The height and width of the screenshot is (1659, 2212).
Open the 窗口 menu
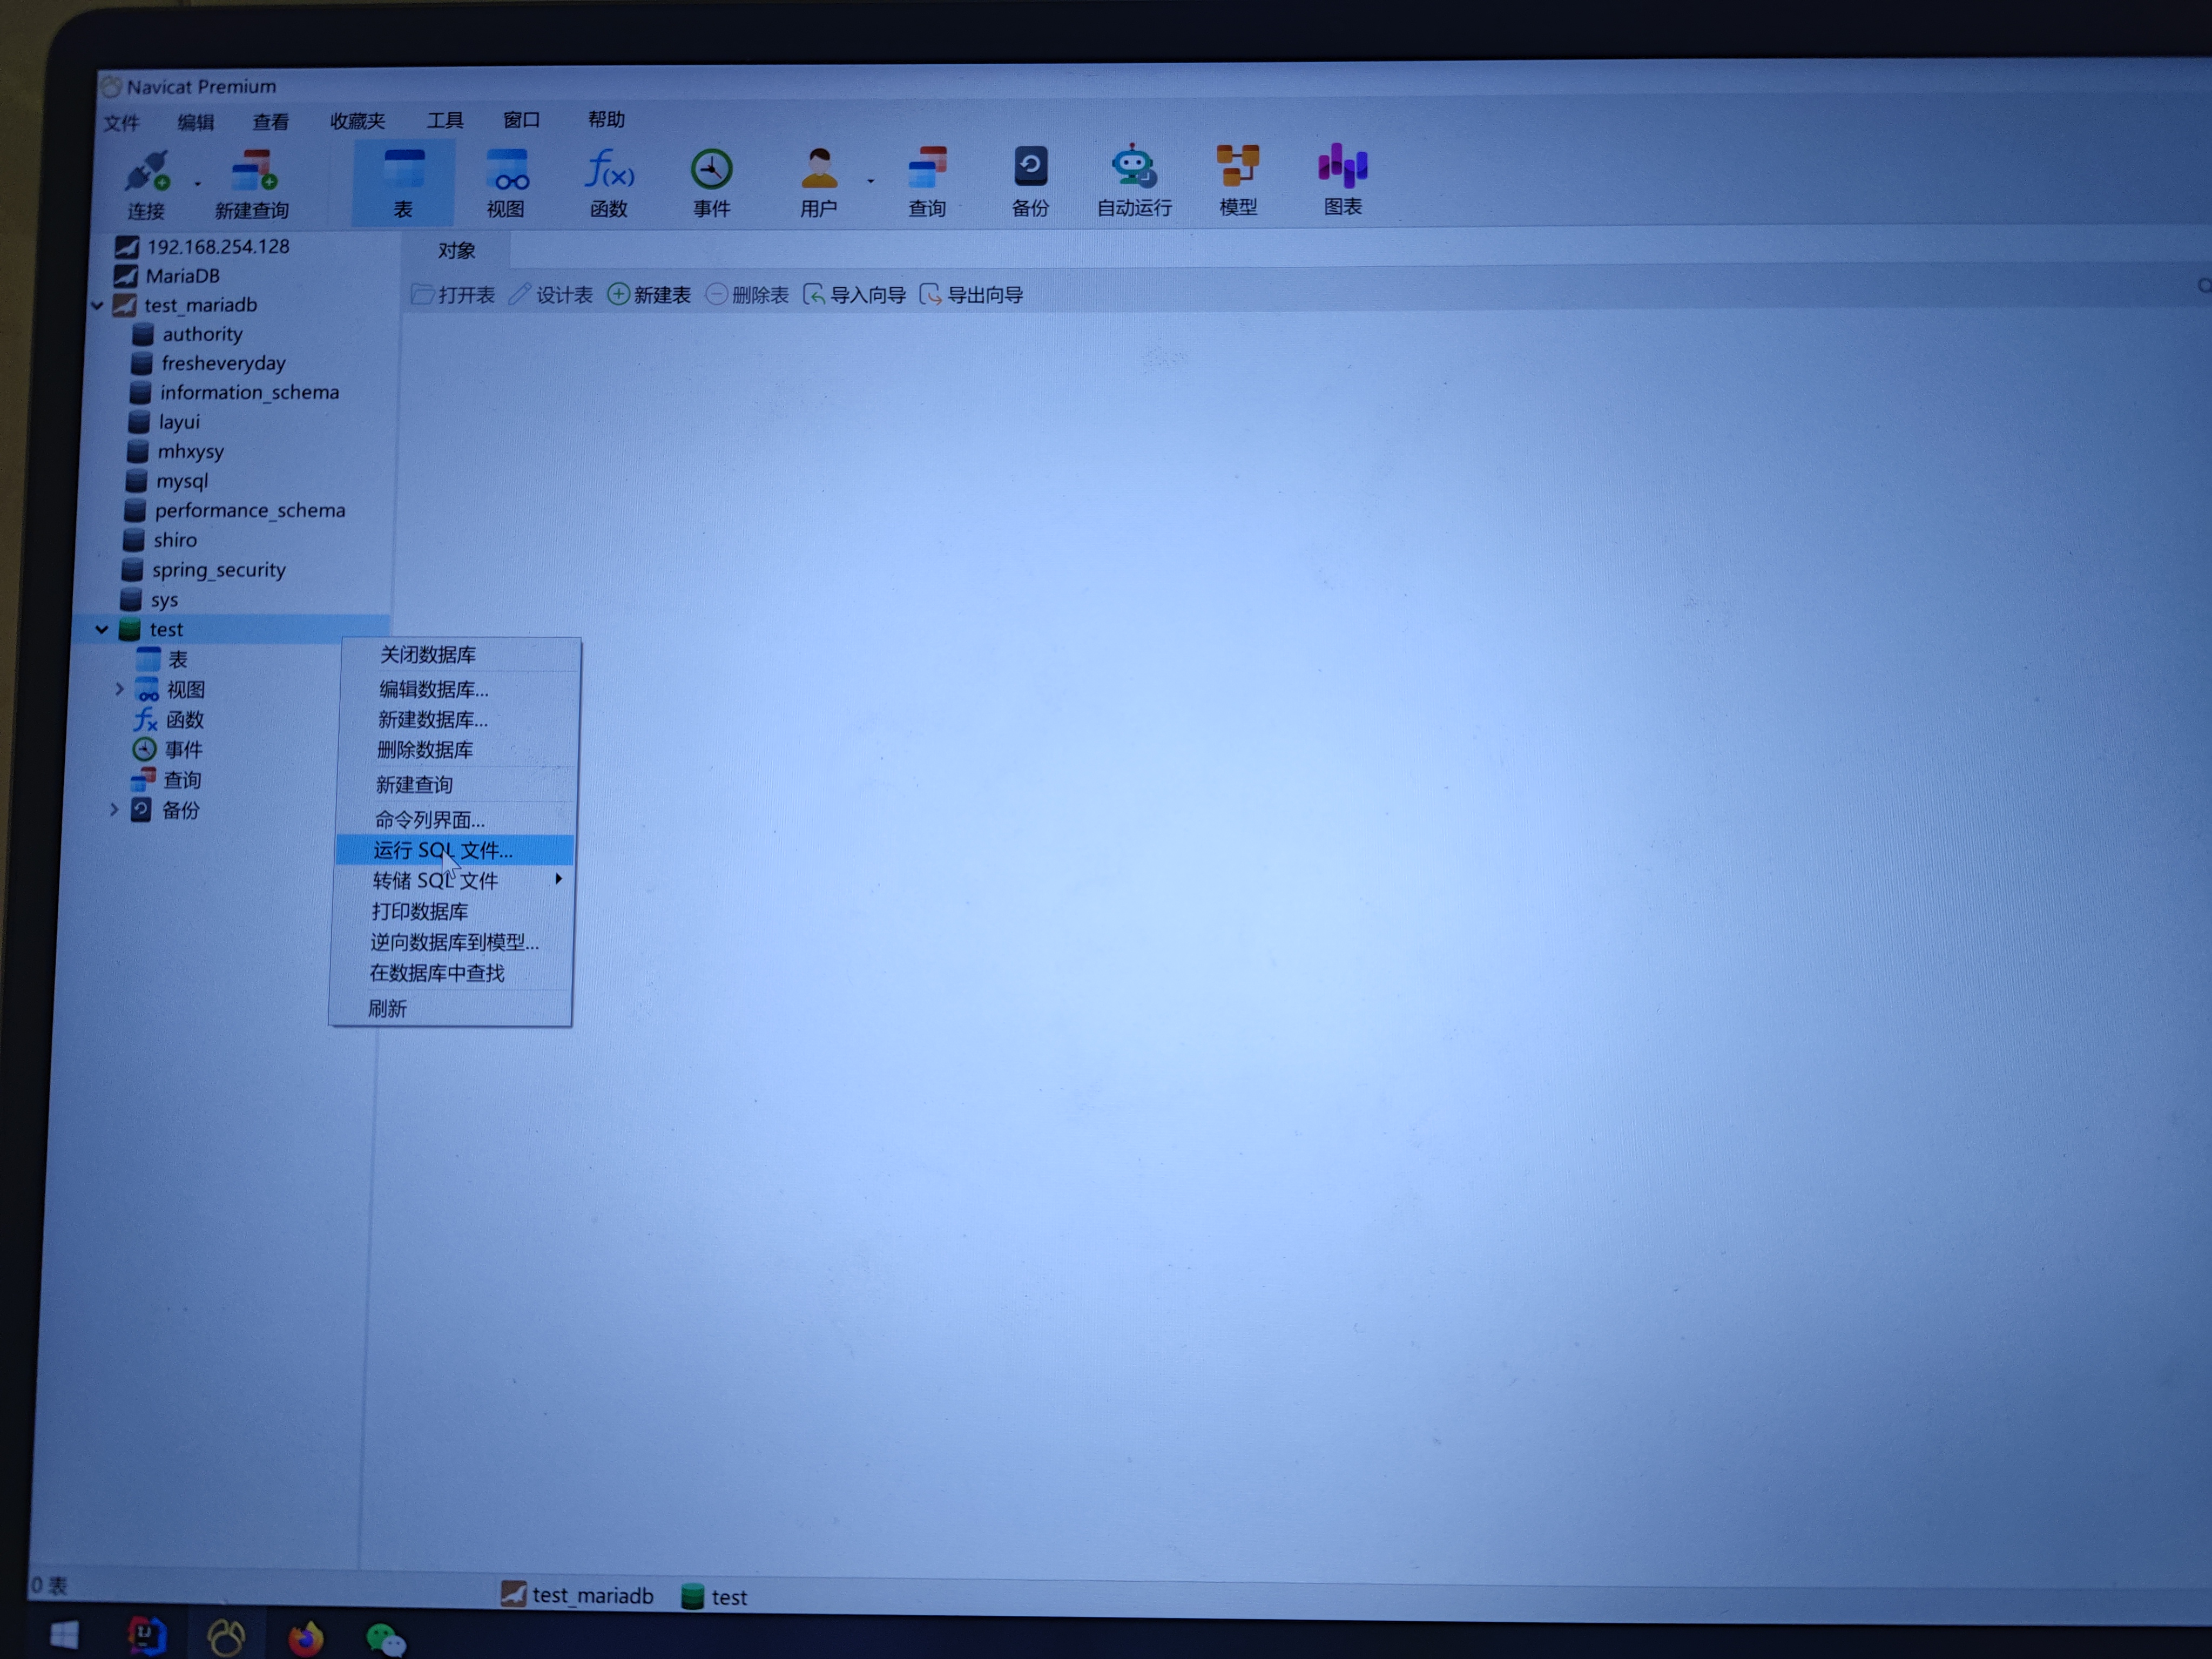pos(522,120)
